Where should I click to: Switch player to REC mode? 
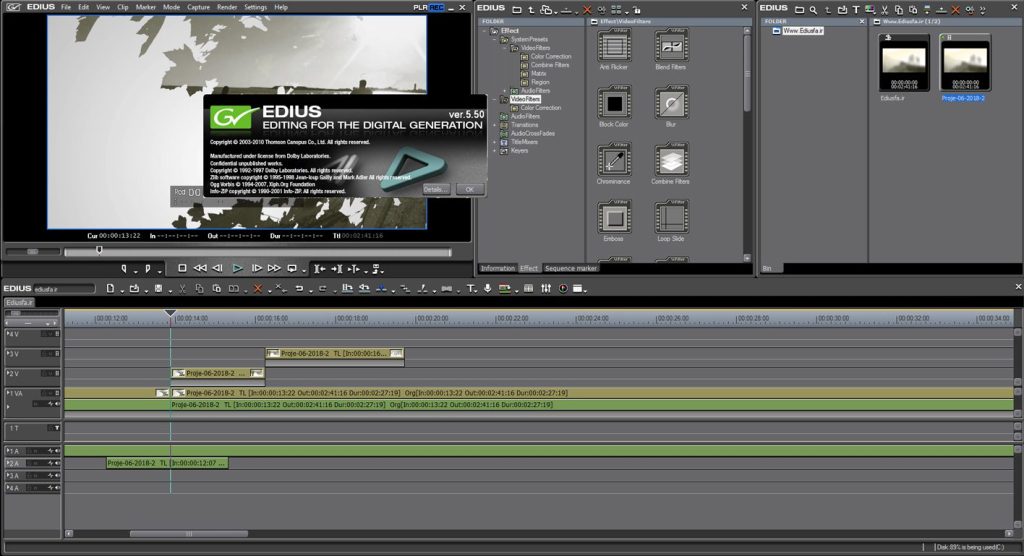click(x=436, y=7)
